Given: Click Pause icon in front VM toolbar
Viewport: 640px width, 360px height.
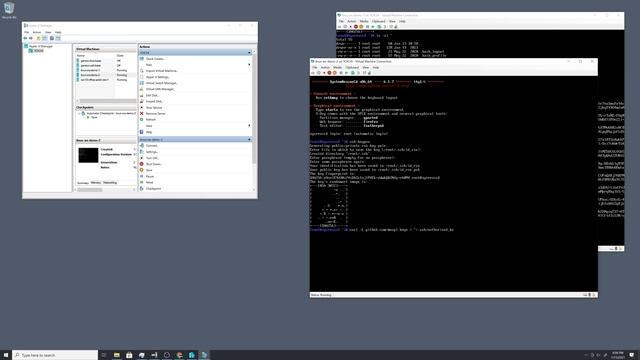Looking at the screenshot, I should pyautogui.click(x=341, y=73).
